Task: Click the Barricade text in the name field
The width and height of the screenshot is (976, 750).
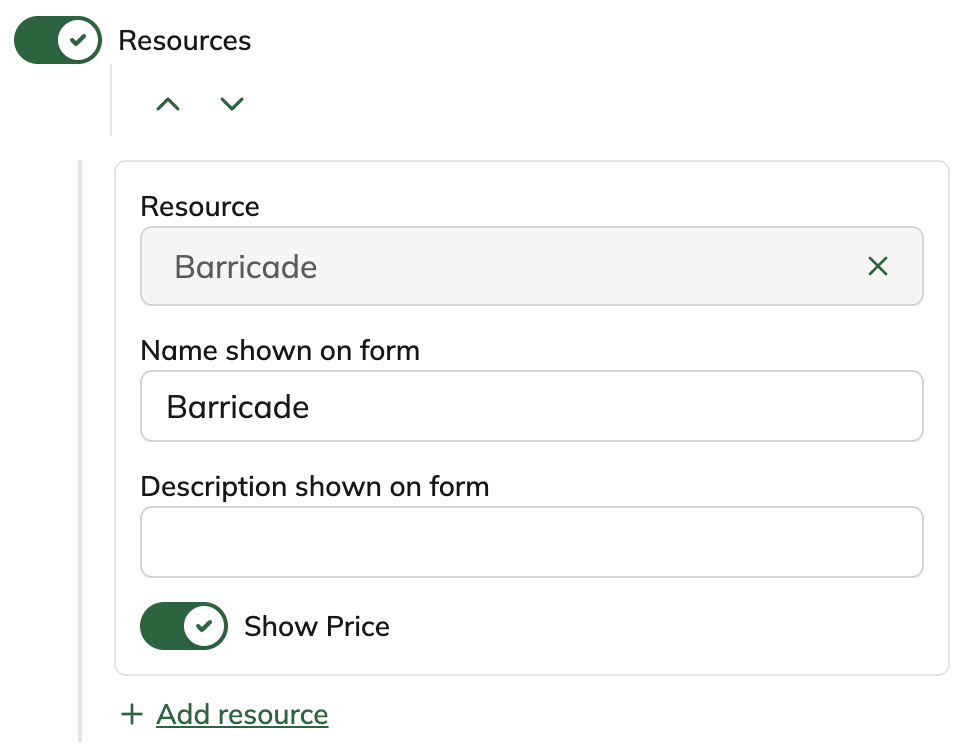Action: 238,407
